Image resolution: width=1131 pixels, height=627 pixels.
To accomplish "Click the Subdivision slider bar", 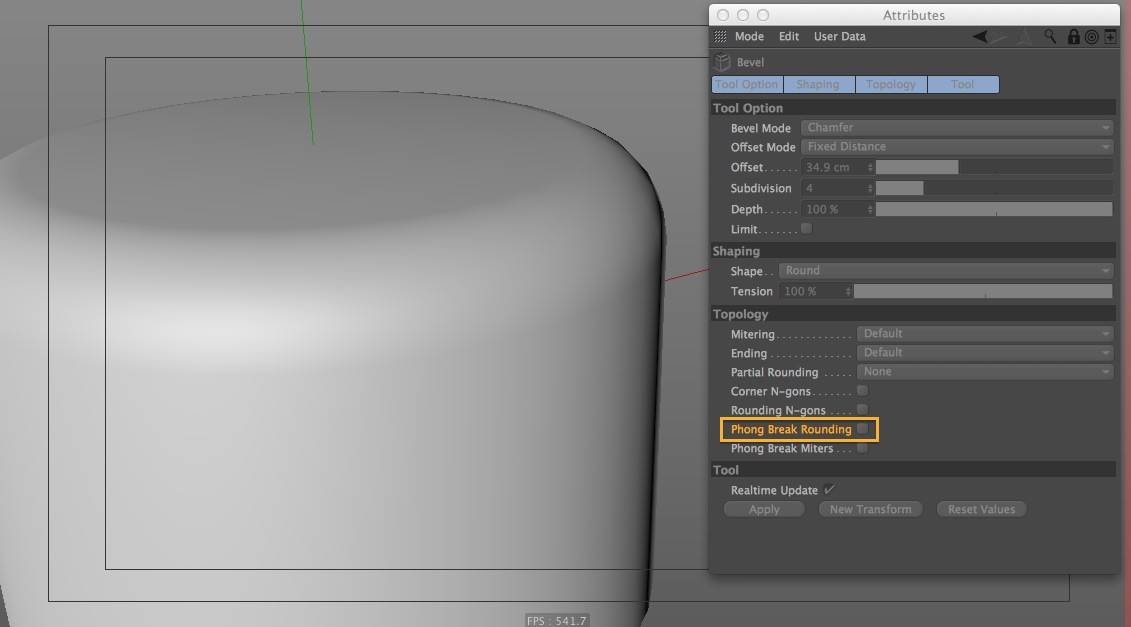I will pos(994,188).
